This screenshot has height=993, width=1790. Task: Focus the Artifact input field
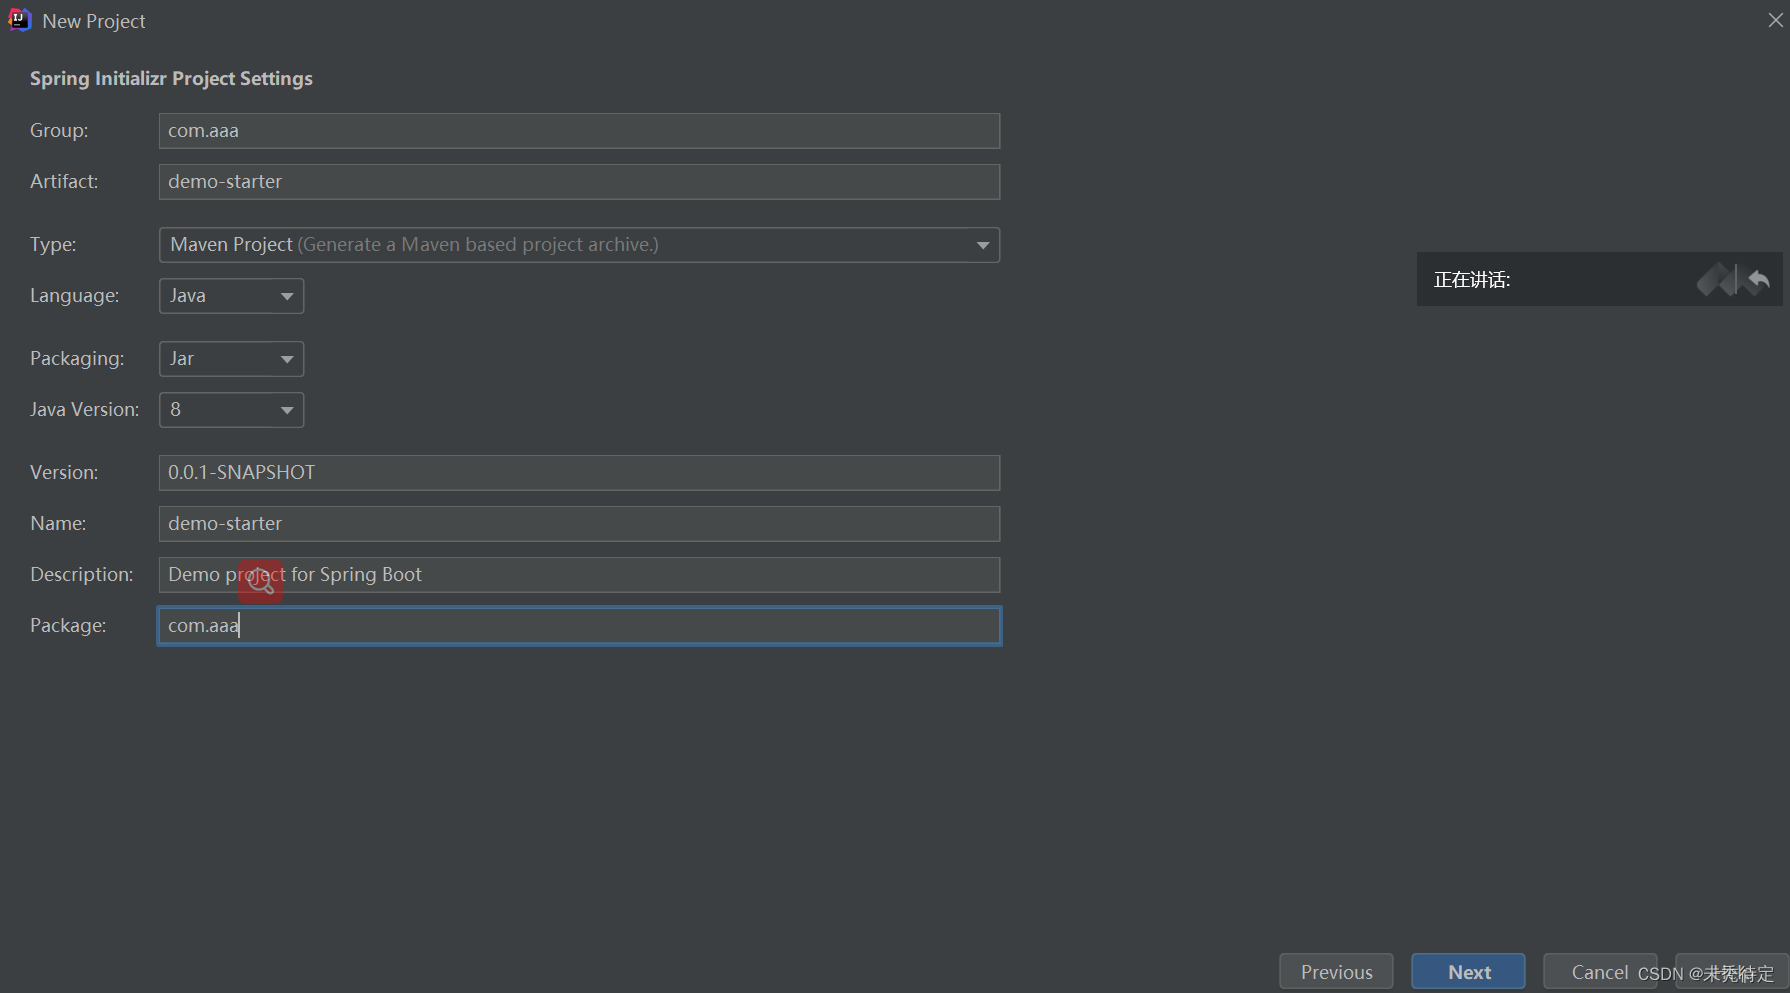coord(579,182)
